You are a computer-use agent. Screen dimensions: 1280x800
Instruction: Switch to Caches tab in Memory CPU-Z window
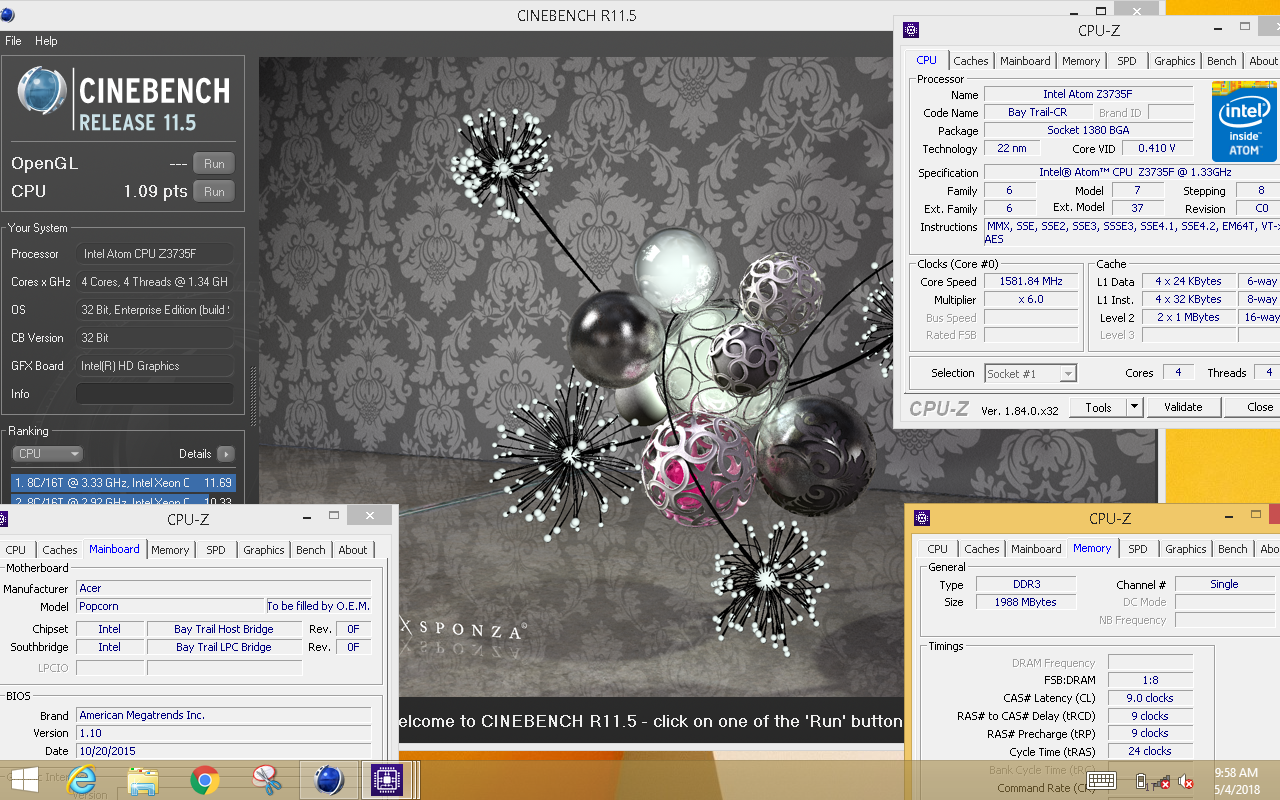coord(981,549)
